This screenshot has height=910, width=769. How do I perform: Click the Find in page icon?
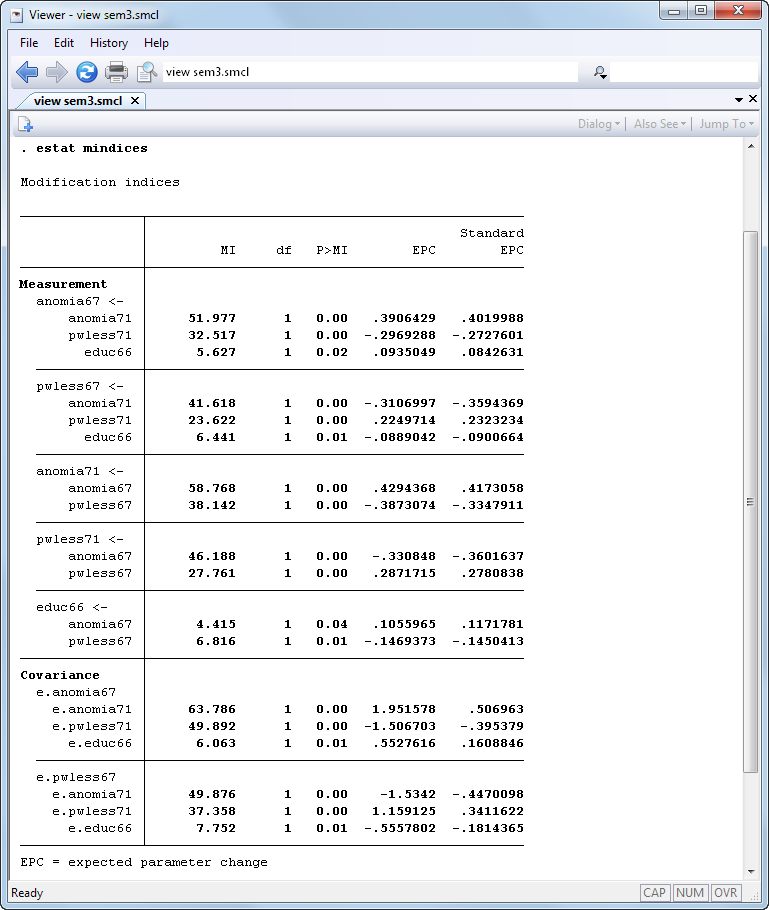click(146, 72)
